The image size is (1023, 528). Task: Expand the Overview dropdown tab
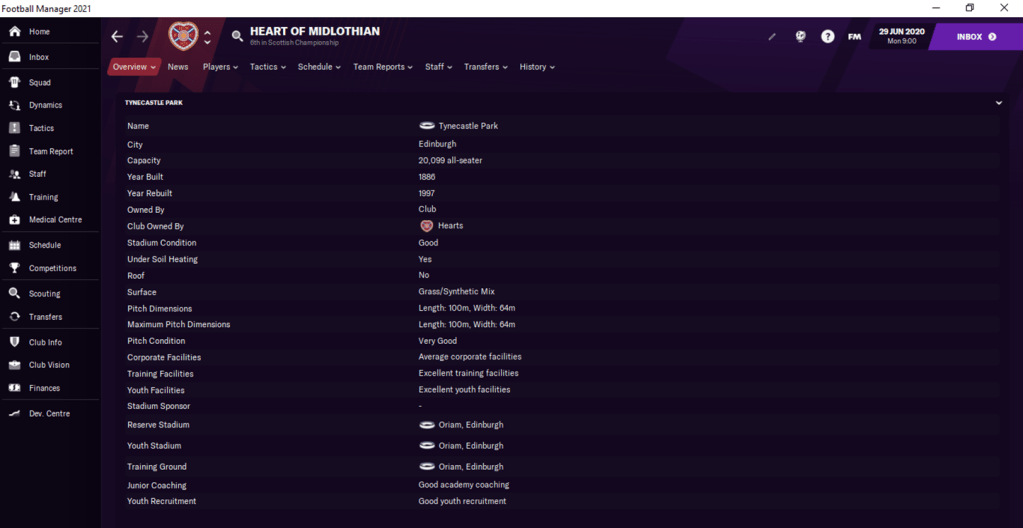coord(134,67)
